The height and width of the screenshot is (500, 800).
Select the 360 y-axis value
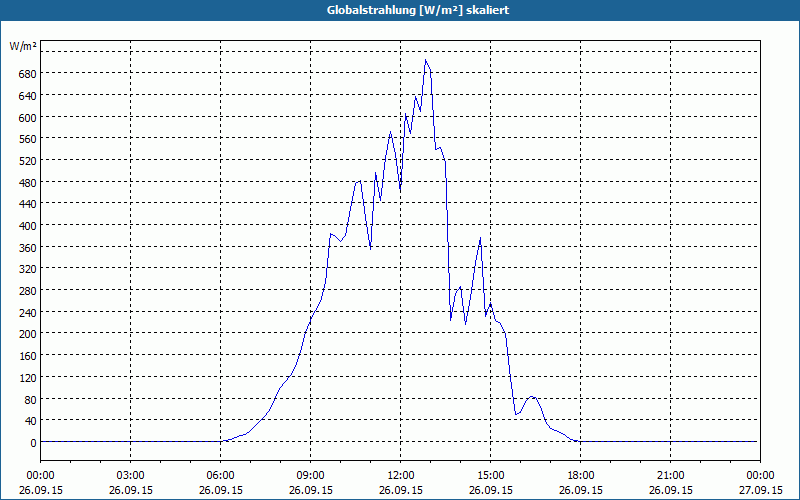[x=27, y=247]
